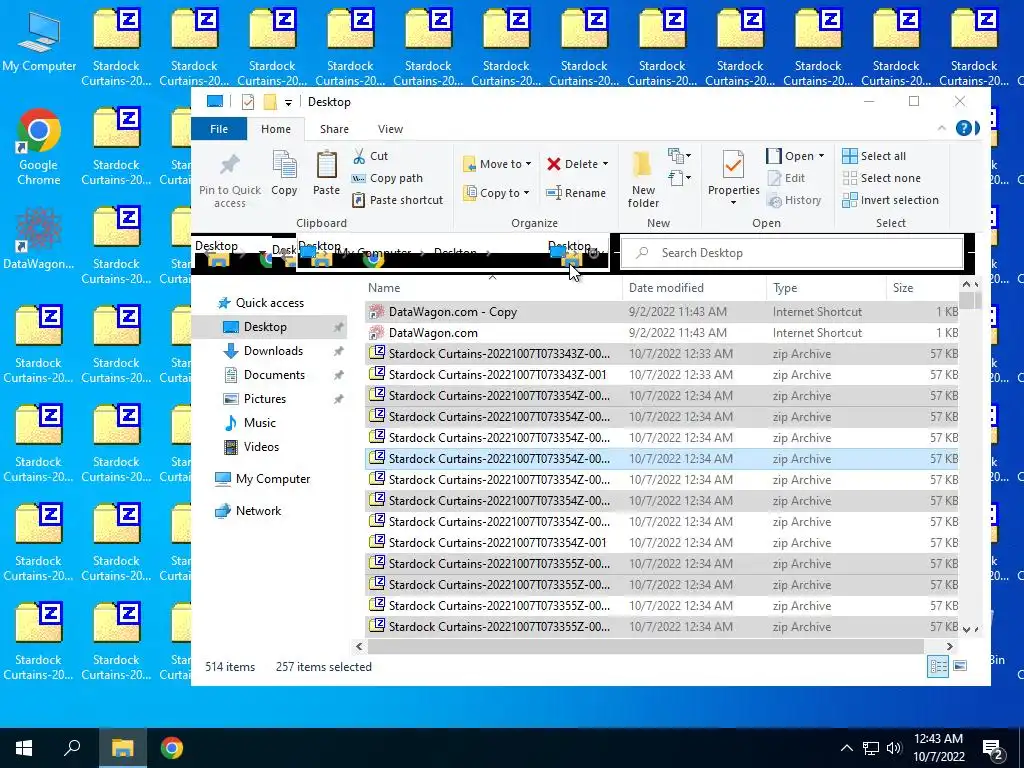Open the notification center icon
Image resolution: width=1024 pixels, height=768 pixels.
point(993,748)
